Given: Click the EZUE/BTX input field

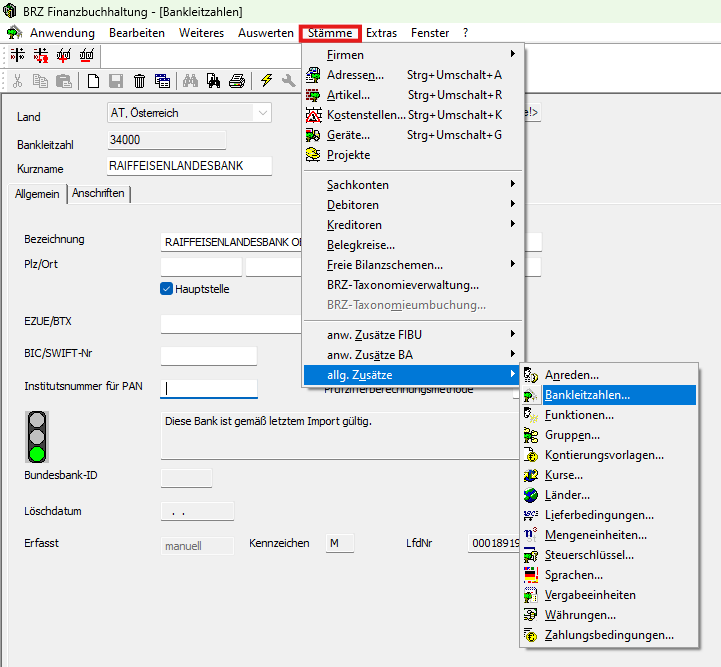Looking at the screenshot, I should 231,324.
